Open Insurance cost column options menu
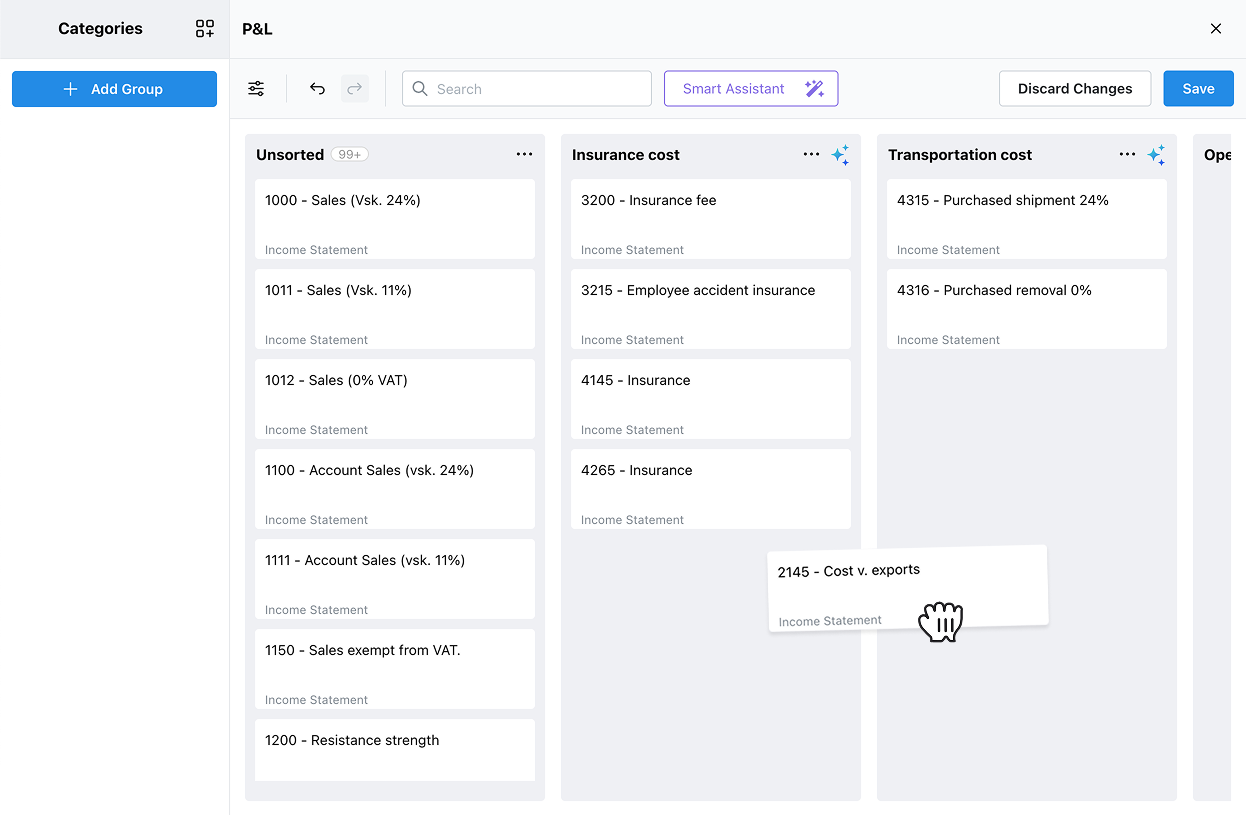Image resolution: width=1246 pixels, height=815 pixels. tap(811, 155)
